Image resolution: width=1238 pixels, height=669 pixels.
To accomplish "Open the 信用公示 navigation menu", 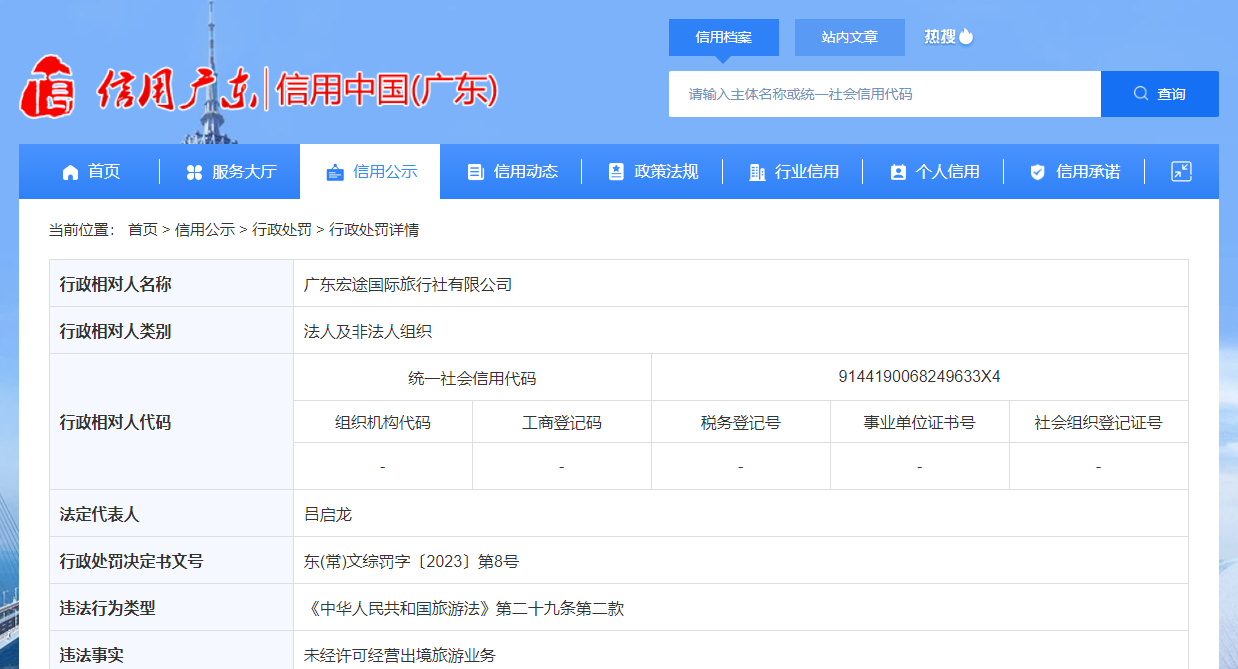I will pyautogui.click(x=370, y=172).
